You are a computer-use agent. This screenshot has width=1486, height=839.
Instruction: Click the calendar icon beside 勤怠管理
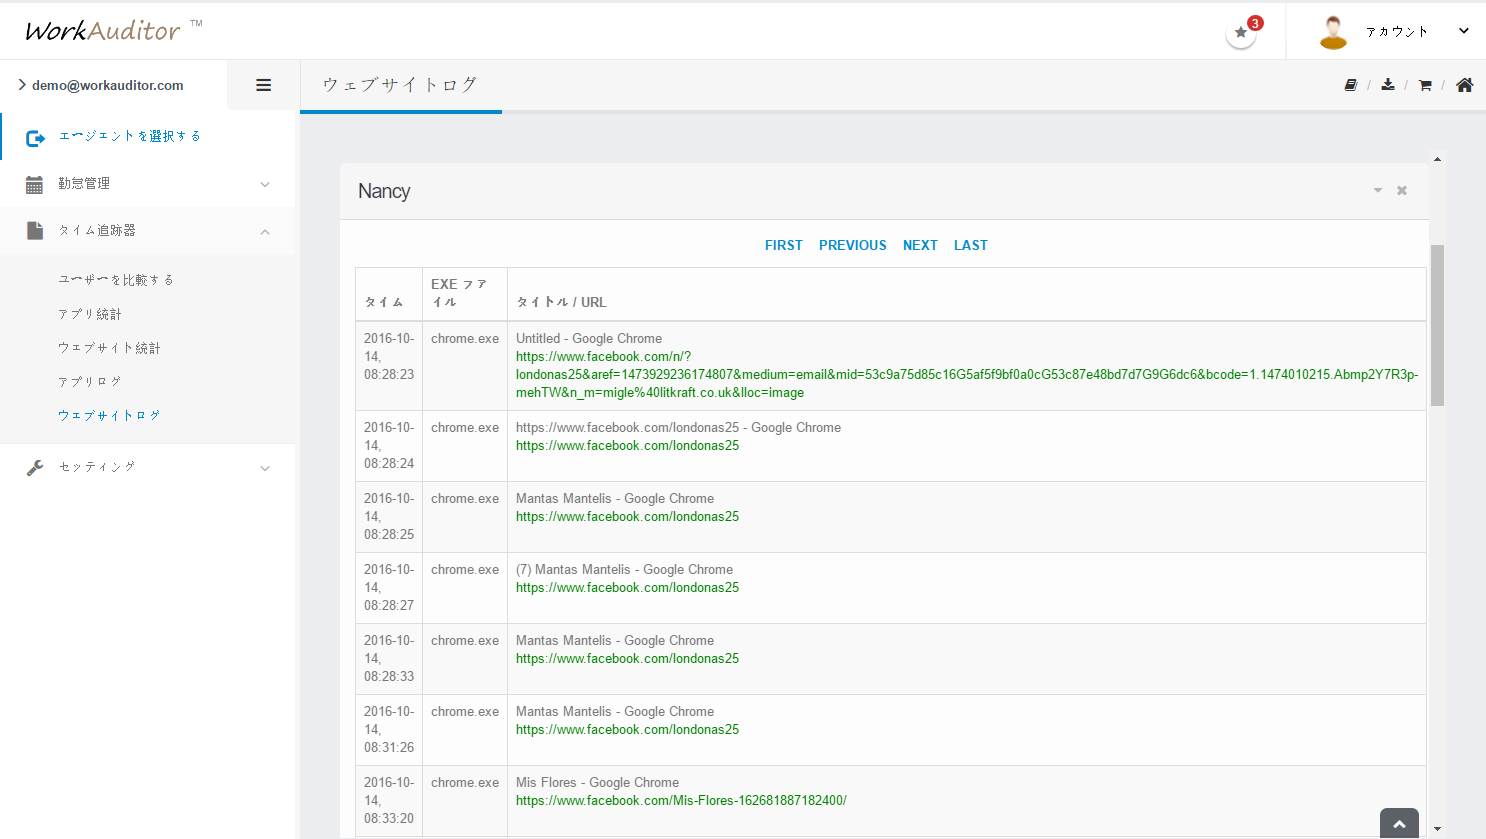click(34, 184)
